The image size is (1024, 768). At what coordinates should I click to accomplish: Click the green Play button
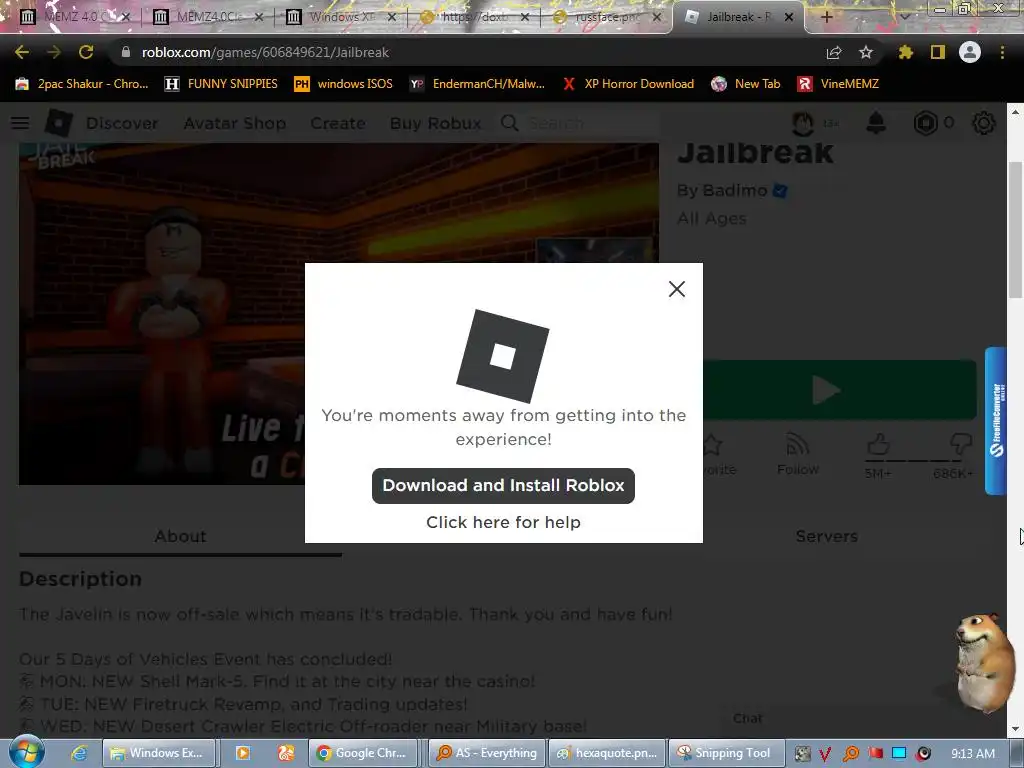(839, 390)
